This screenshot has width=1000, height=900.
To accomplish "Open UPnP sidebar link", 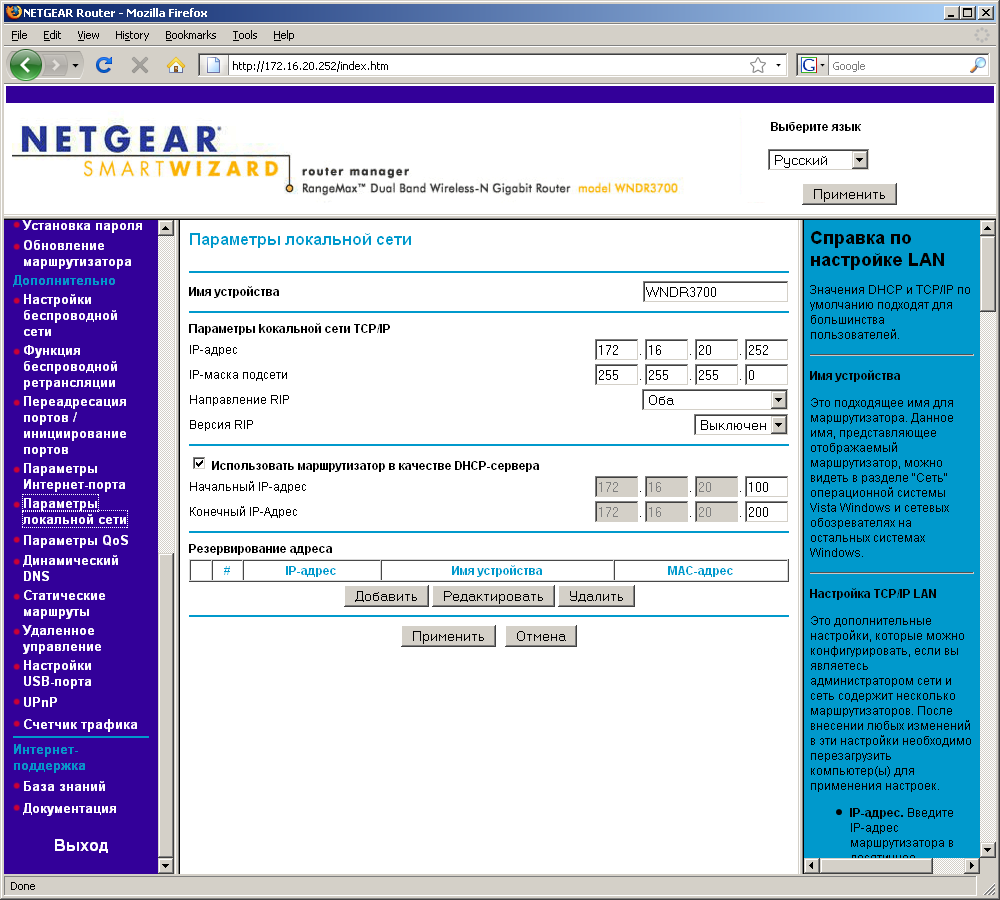I will click(40, 702).
